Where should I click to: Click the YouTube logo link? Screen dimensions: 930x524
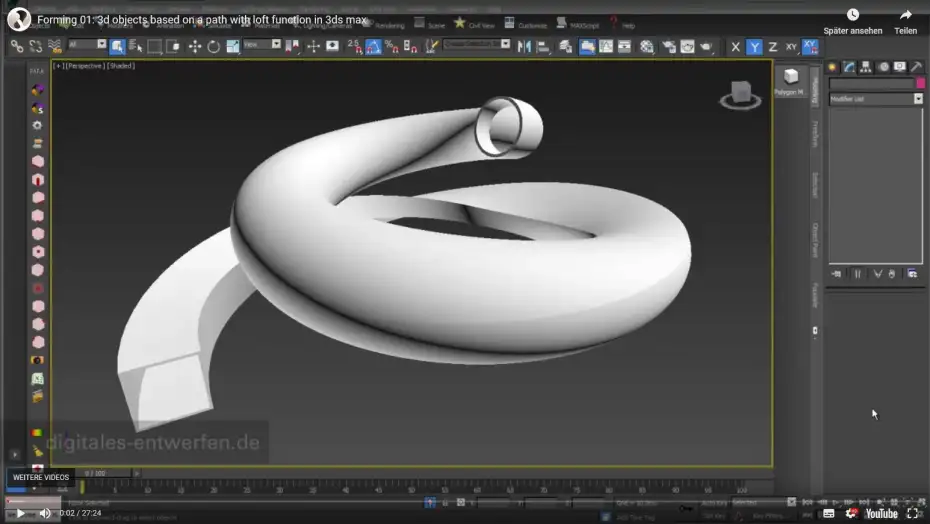tap(881, 513)
